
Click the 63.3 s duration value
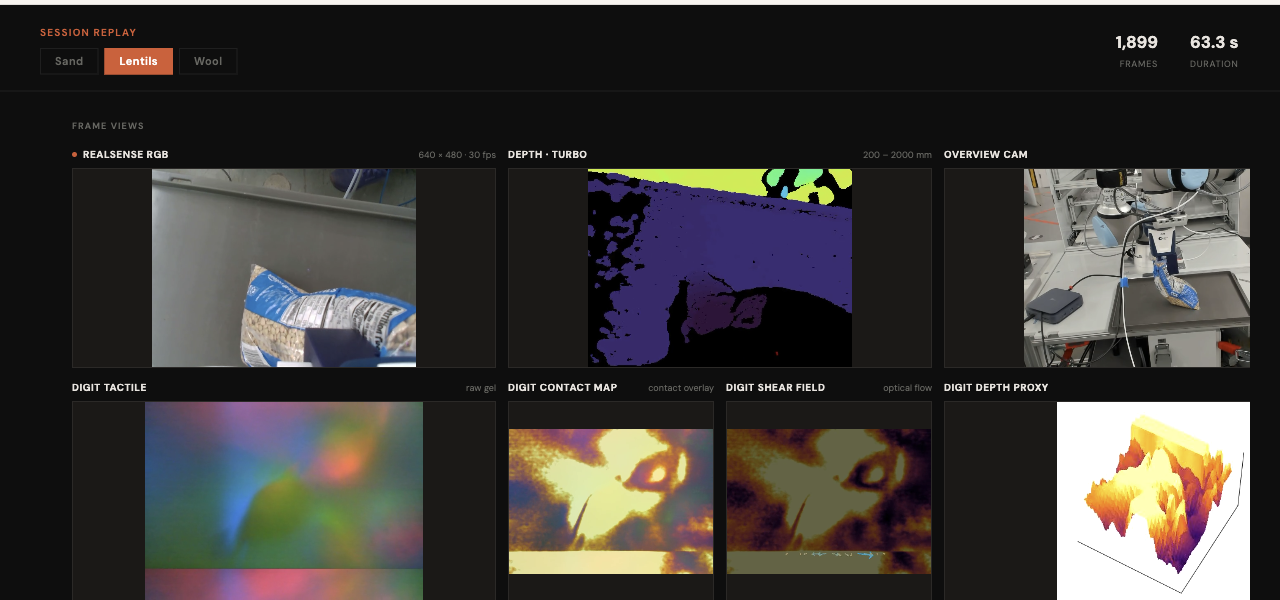[x=1214, y=43]
